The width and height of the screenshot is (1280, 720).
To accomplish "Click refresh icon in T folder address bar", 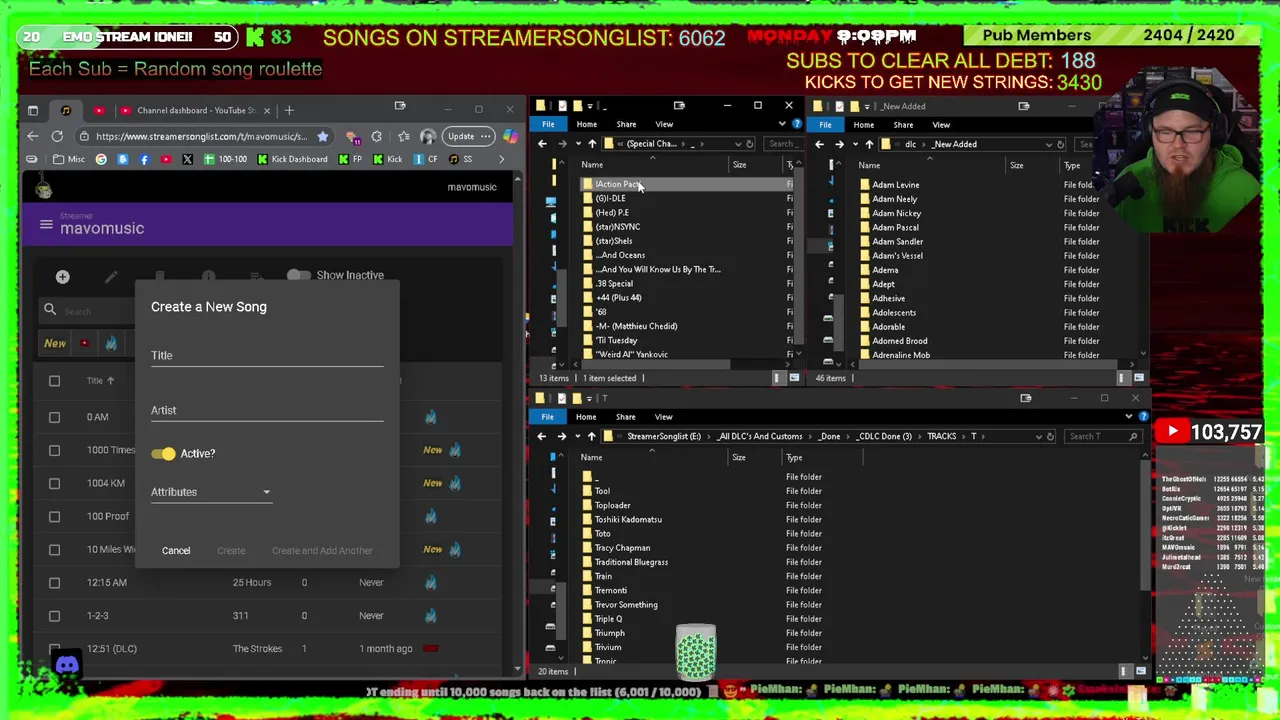I will coord(1049,436).
